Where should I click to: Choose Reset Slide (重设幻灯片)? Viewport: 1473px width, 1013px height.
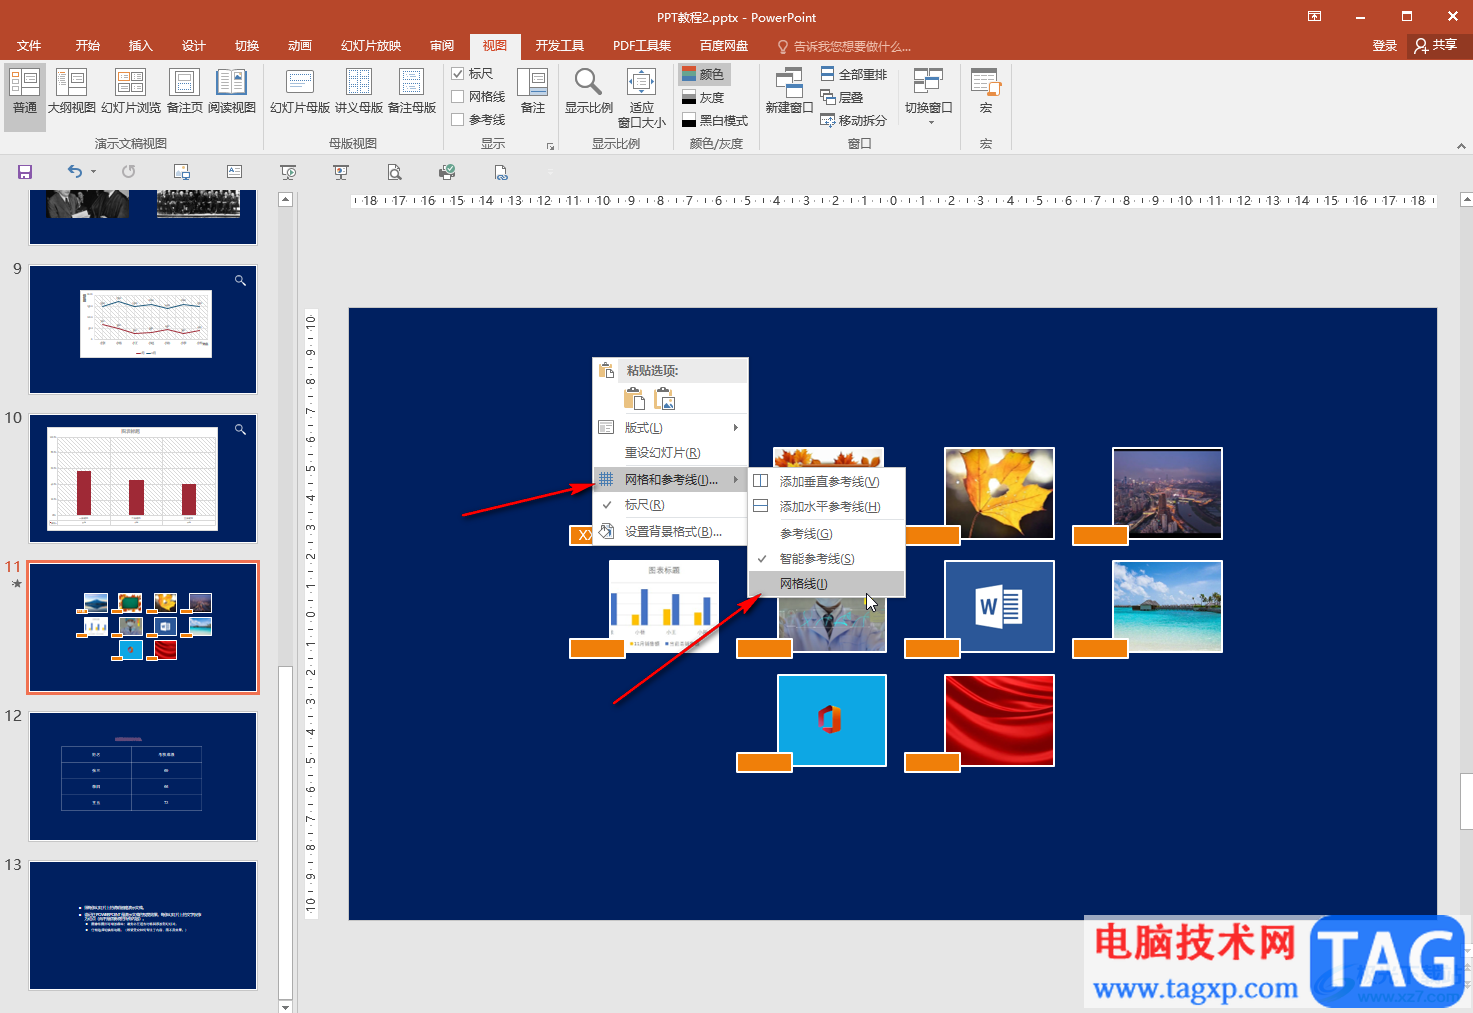click(670, 453)
